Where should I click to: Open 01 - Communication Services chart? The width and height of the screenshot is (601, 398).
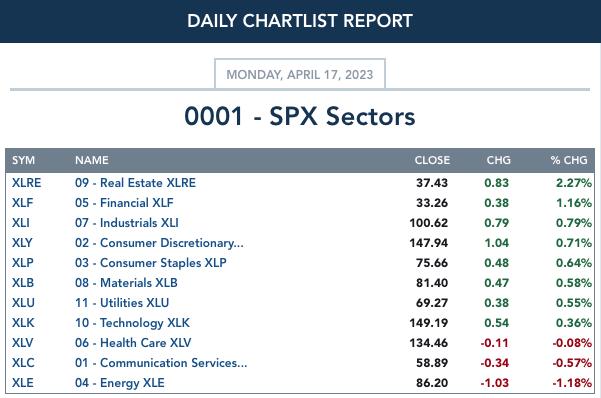click(161, 362)
